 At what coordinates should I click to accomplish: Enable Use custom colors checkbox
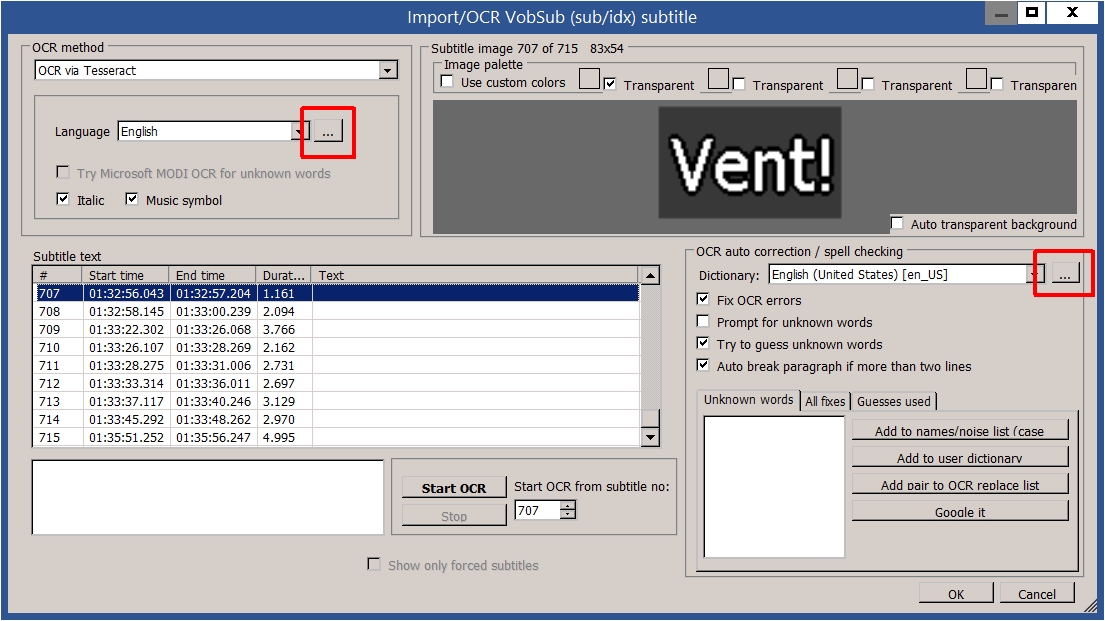coord(447,82)
